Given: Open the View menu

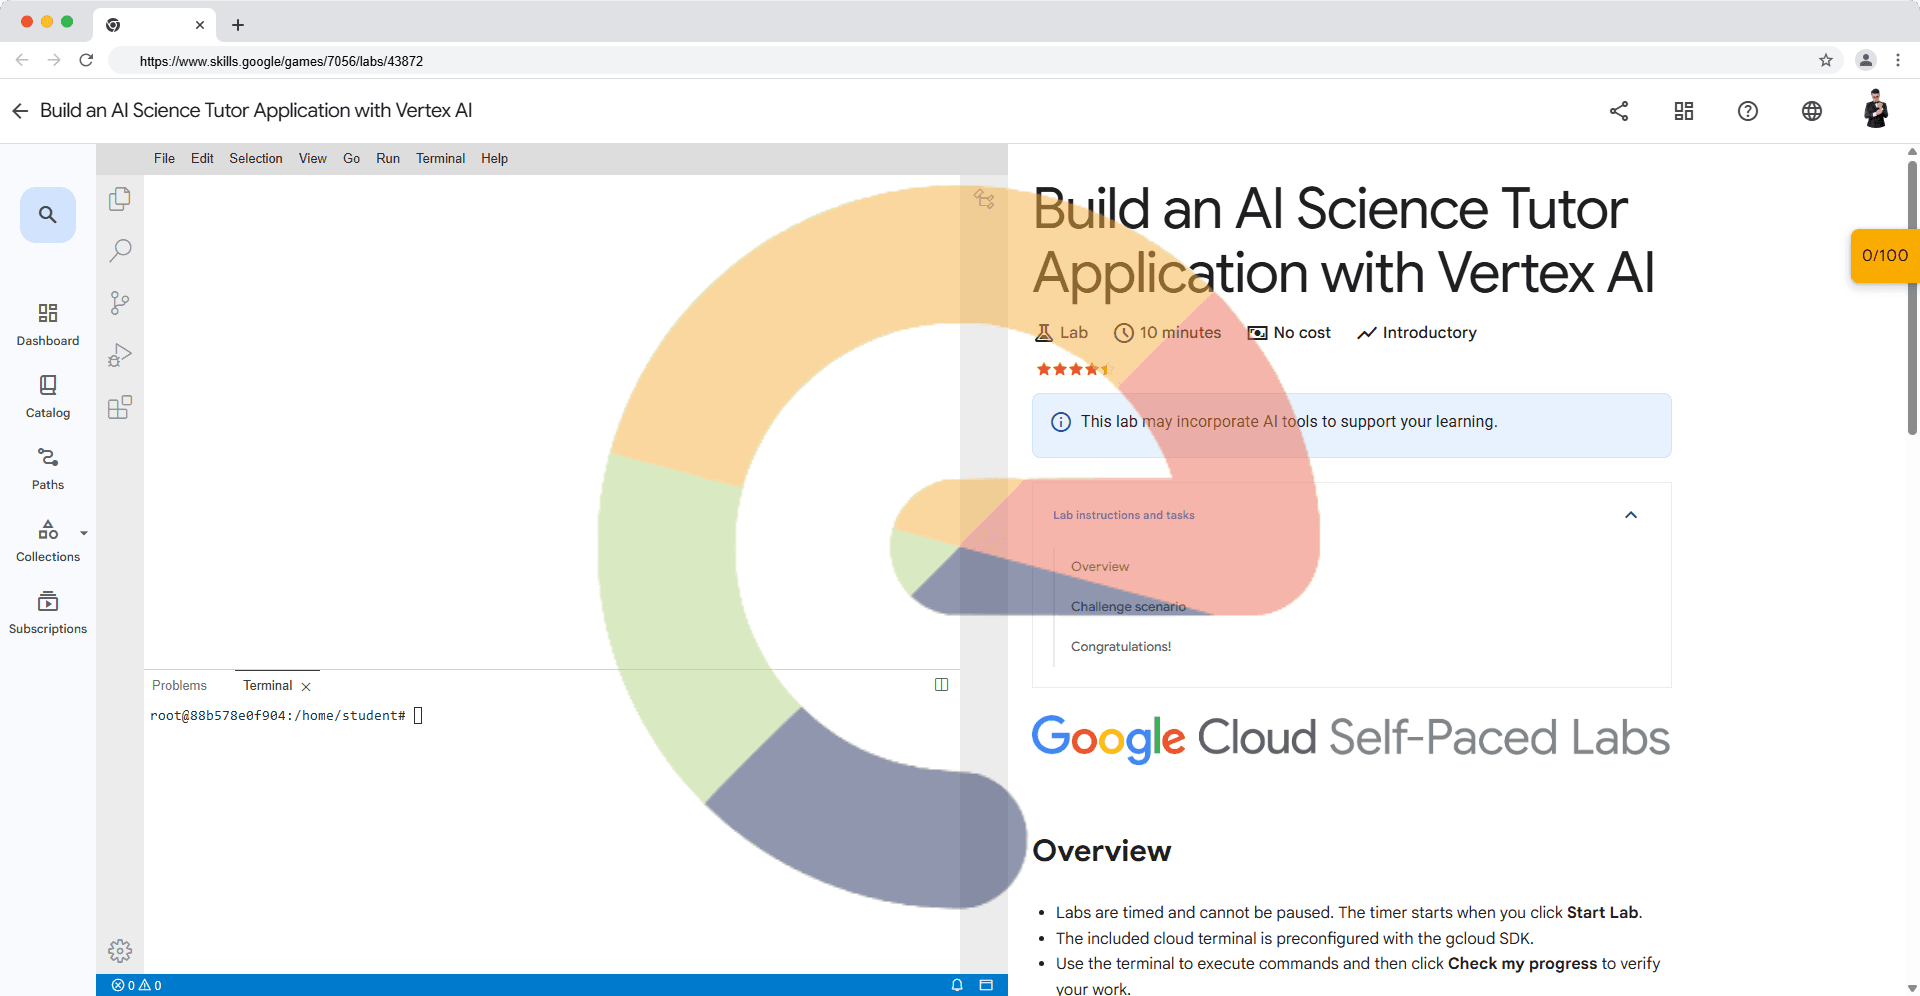Looking at the screenshot, I should (x=313, y=158).
